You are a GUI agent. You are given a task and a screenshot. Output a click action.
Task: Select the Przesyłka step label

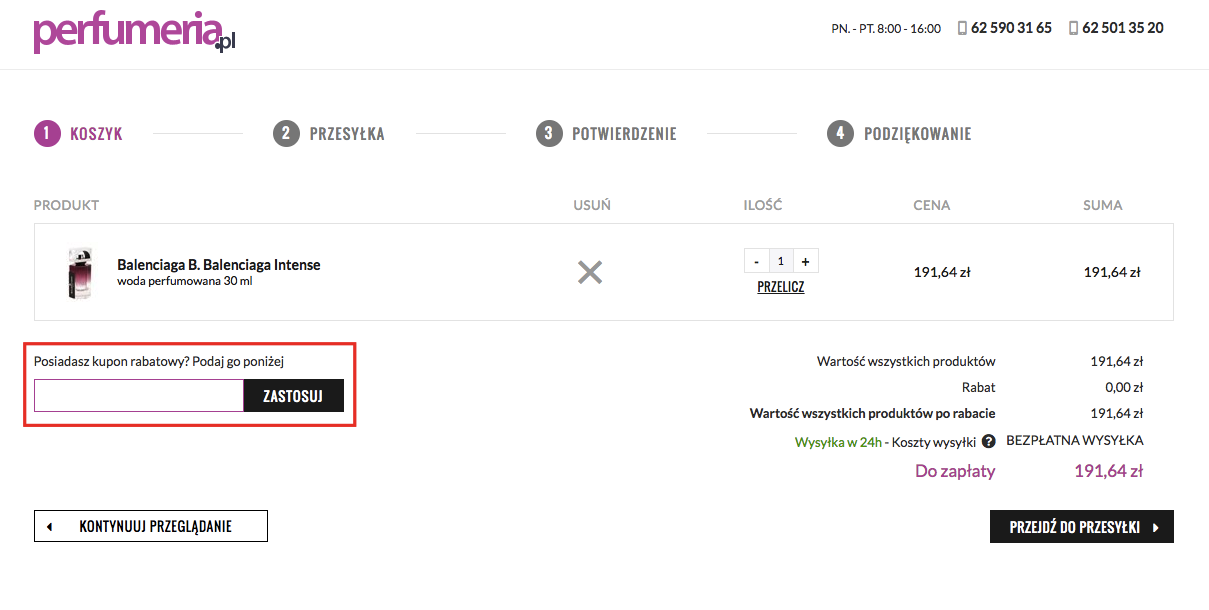347,134
